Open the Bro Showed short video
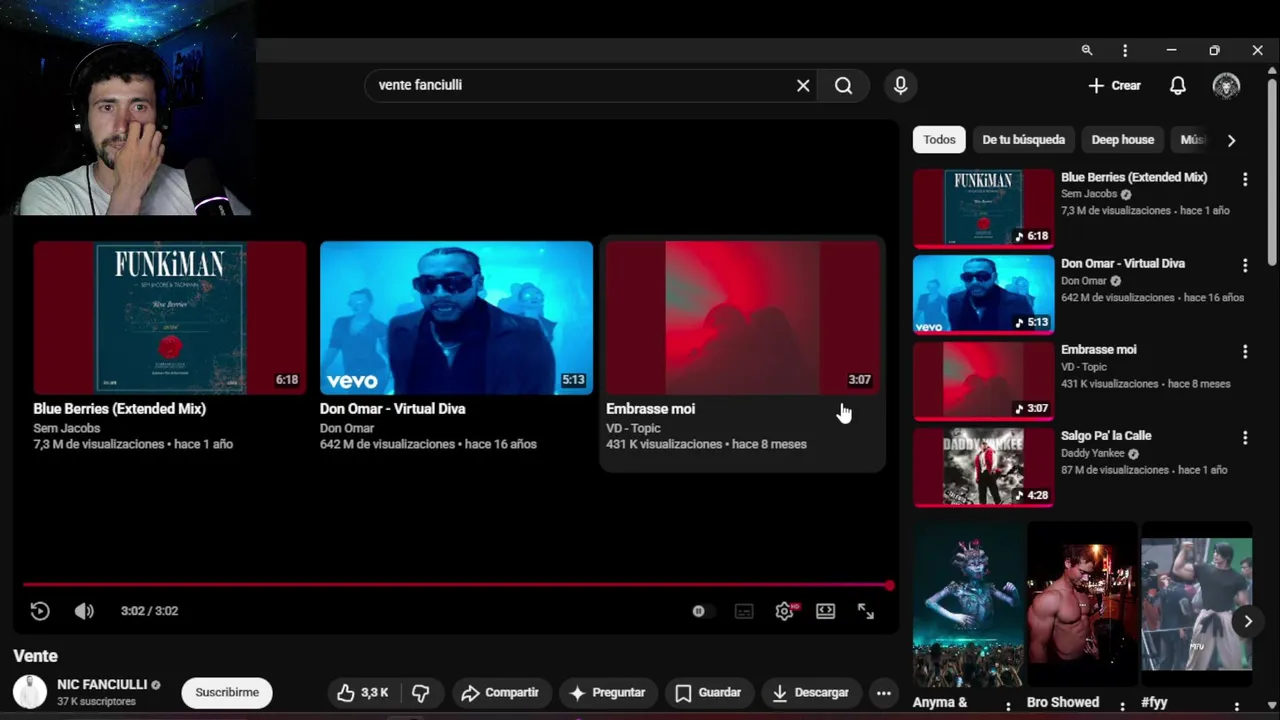1280x720 pixels. click(1082, 604)
